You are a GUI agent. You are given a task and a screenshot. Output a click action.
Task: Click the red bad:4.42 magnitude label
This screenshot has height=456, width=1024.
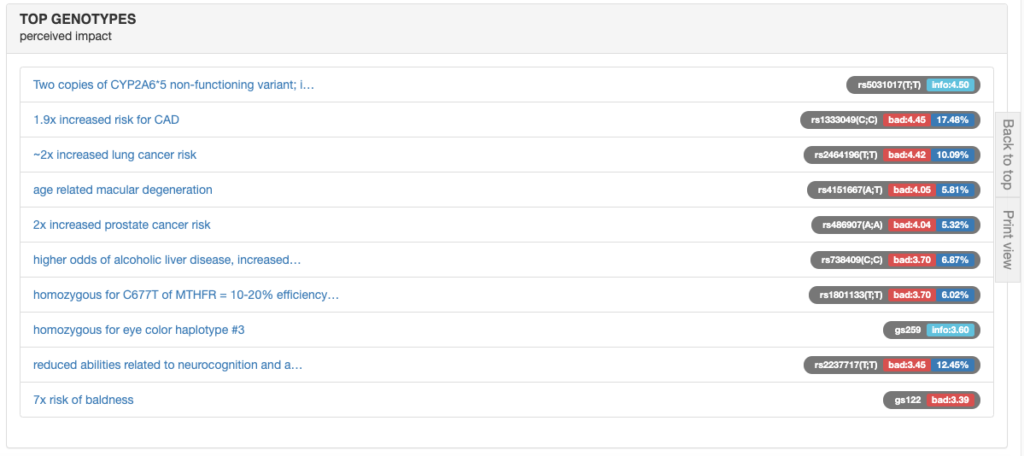point(908,155)
